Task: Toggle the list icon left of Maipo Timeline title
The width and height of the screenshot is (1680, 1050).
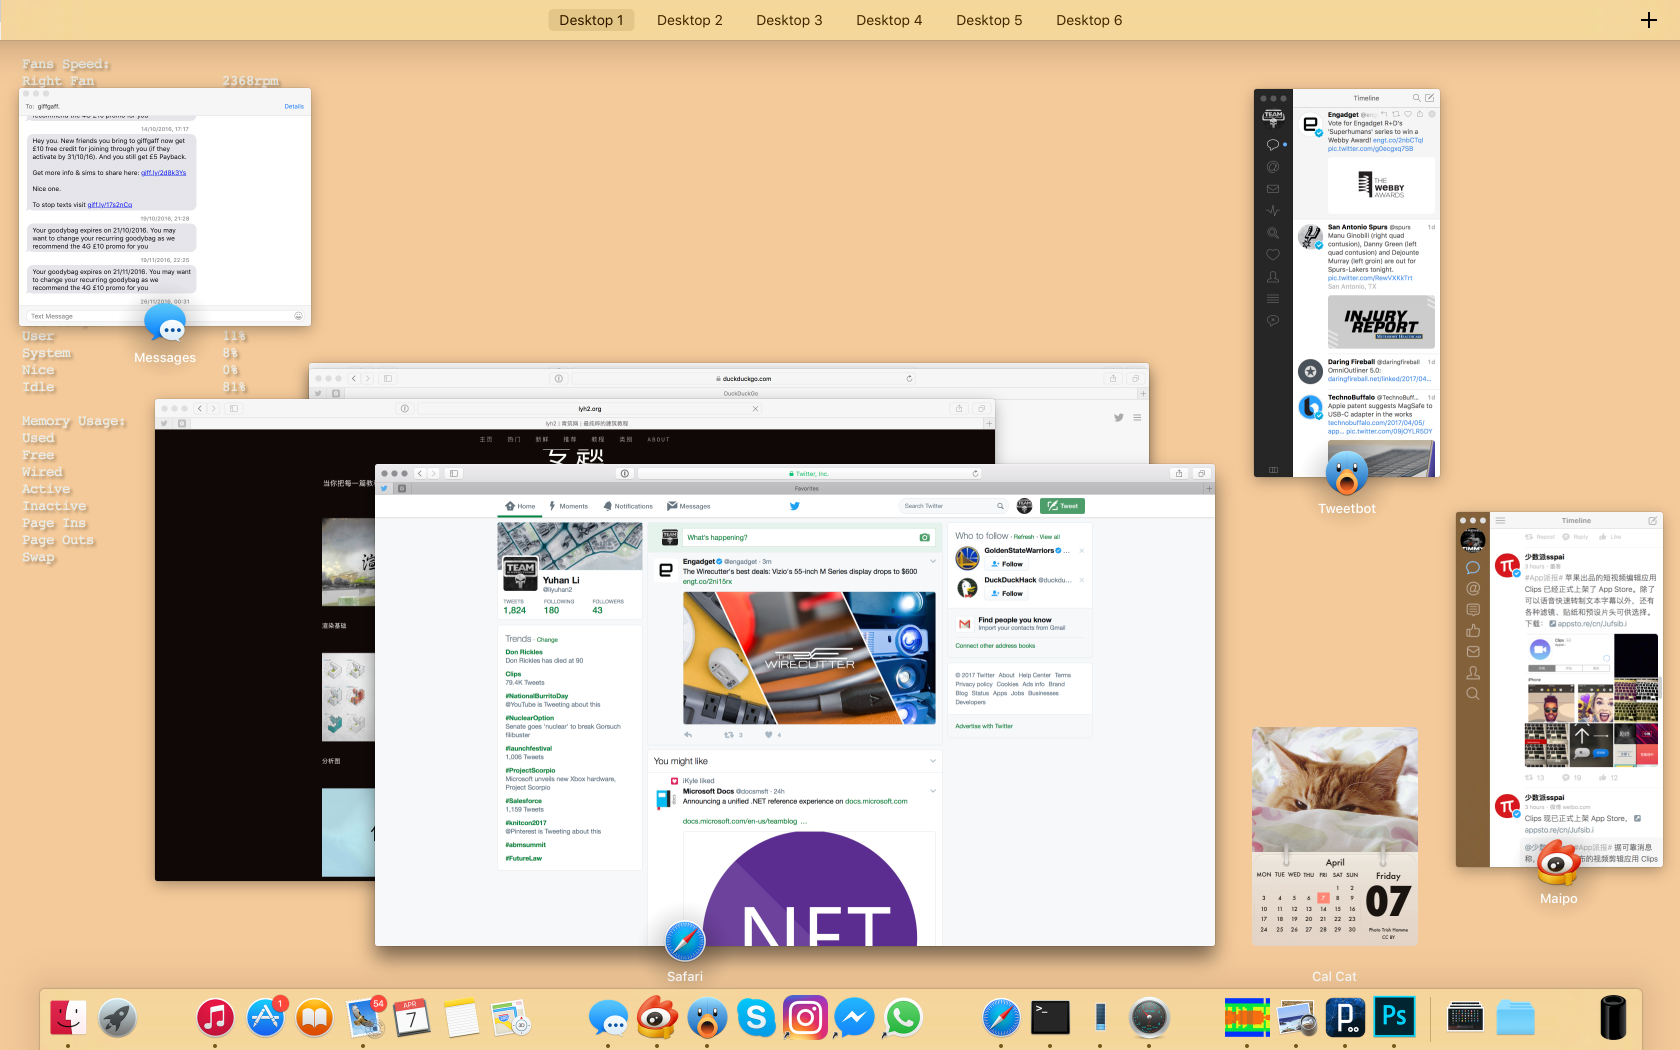Action: (1500, 520)
